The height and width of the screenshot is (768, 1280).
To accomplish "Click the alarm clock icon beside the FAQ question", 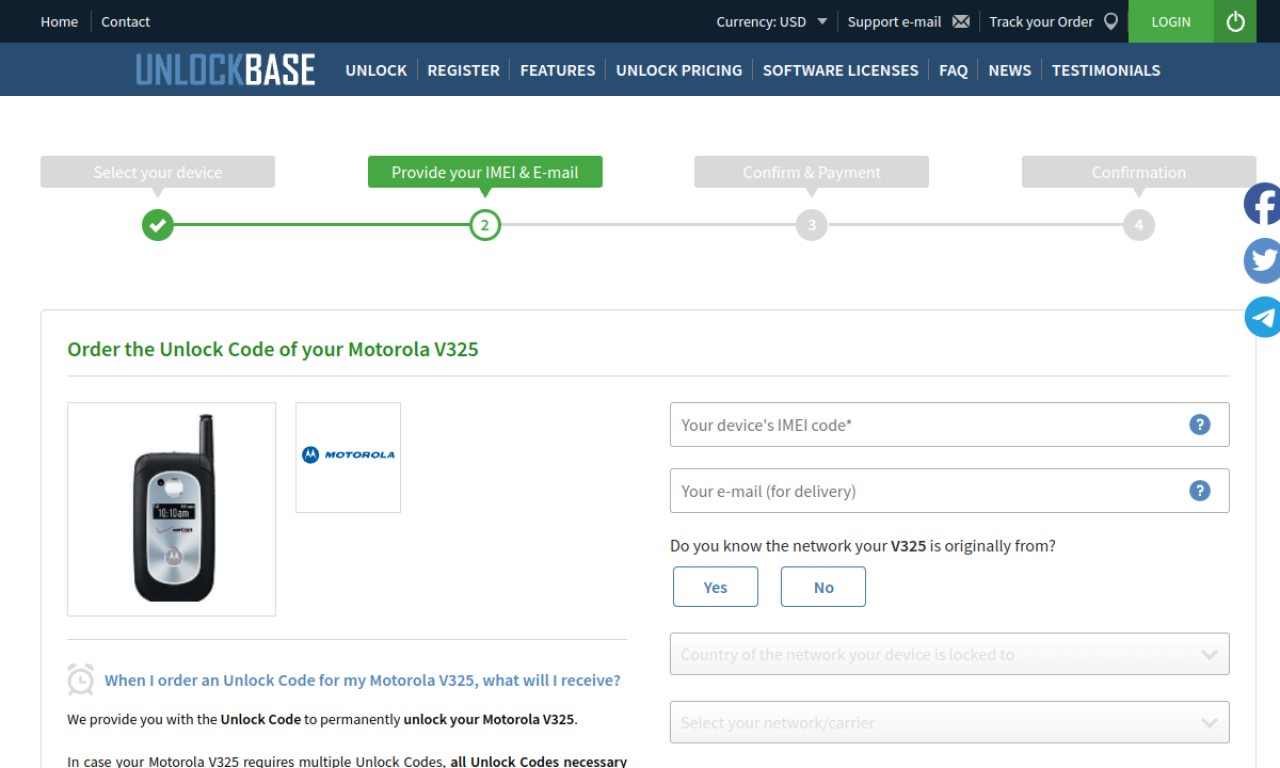I will click(81, 679).
